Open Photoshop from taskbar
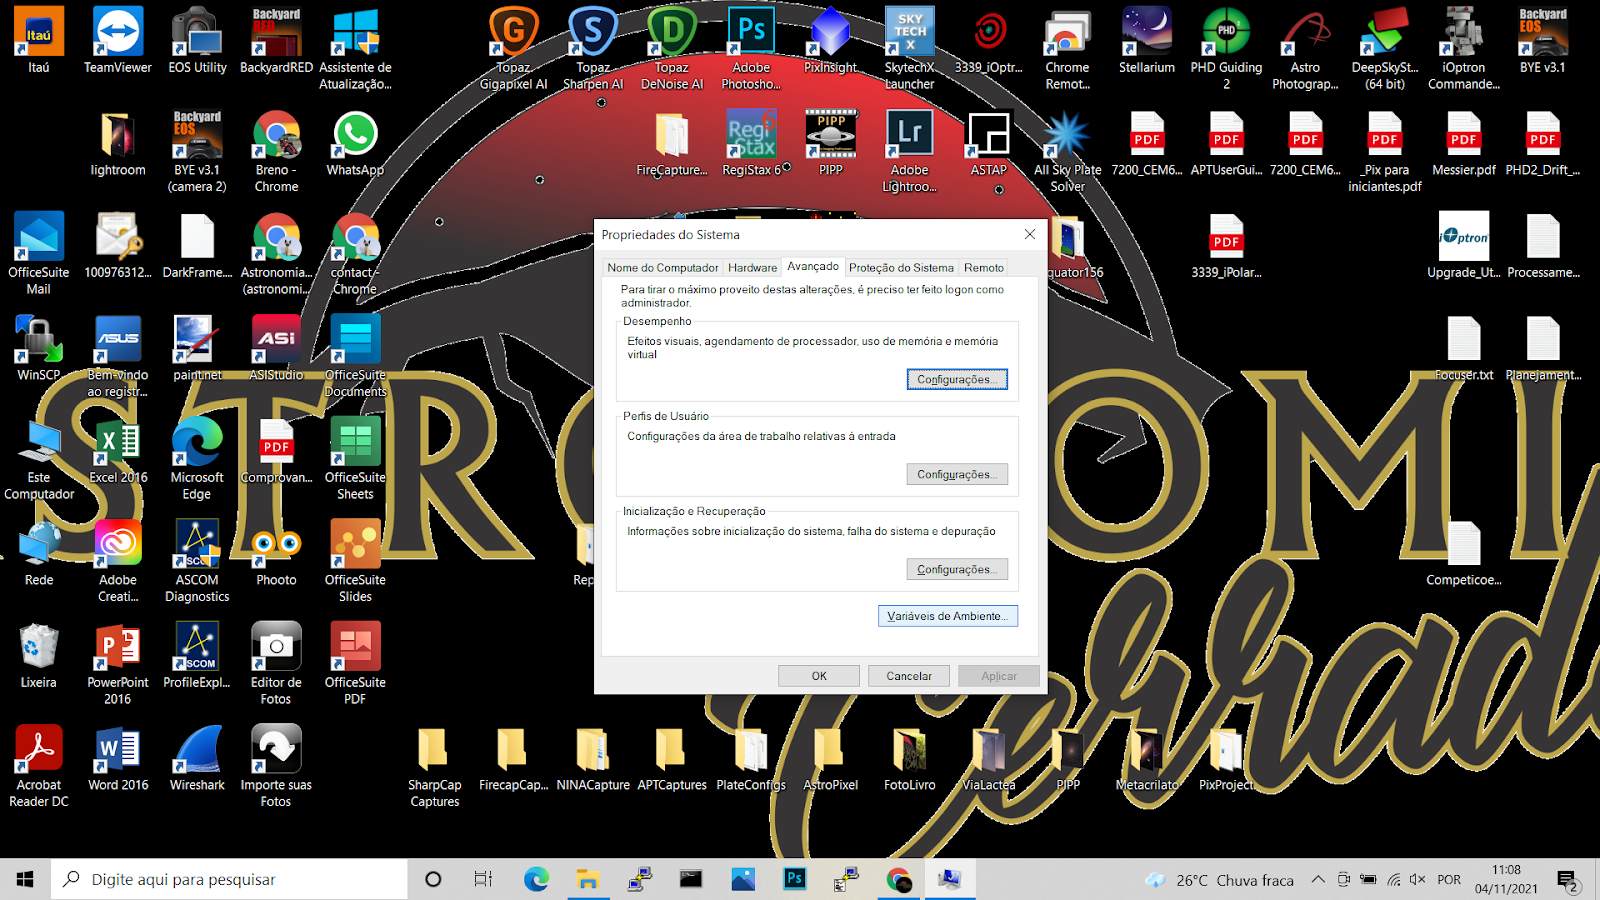The height and width of the screenshot is (900, 1600). point(795,879)
